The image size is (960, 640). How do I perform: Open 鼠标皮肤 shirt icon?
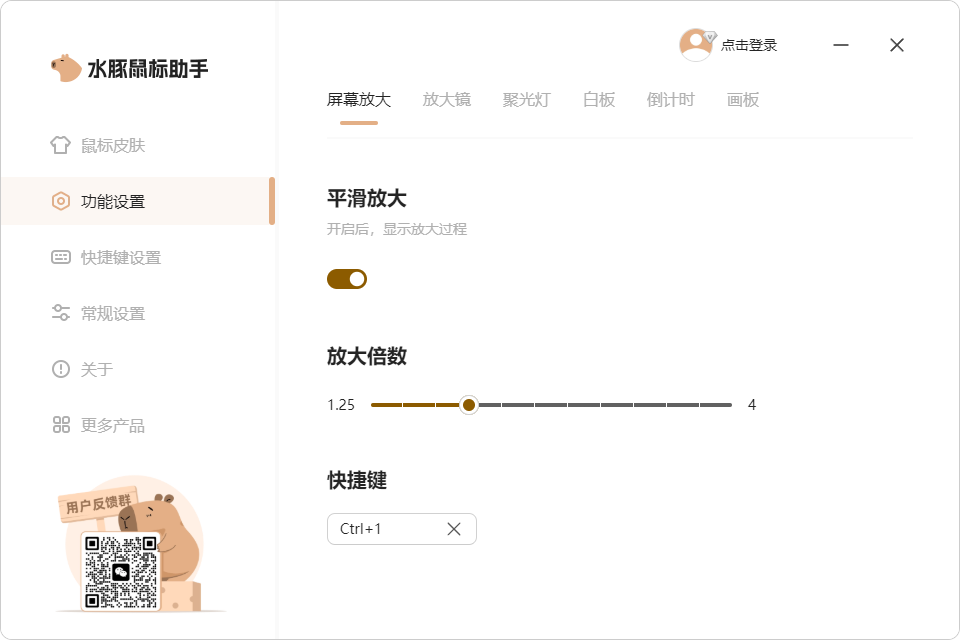pos(60,145)
